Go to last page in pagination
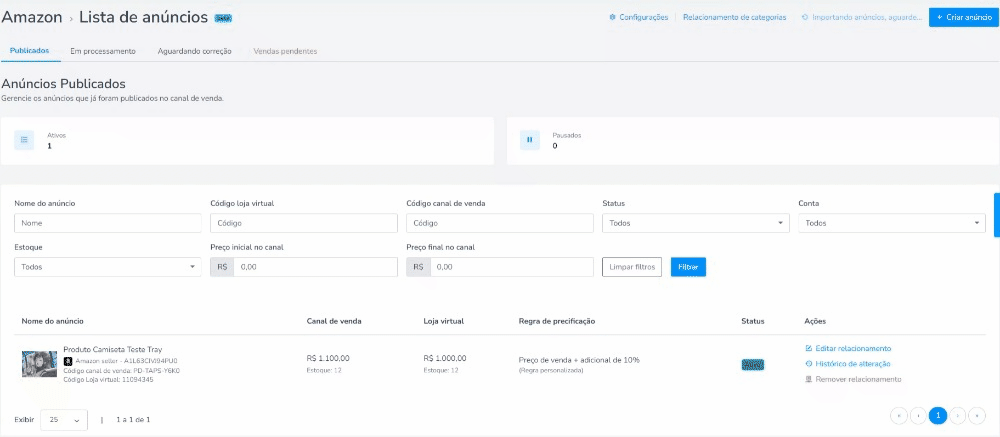1000x437 pixels. [x=977, y=416]
